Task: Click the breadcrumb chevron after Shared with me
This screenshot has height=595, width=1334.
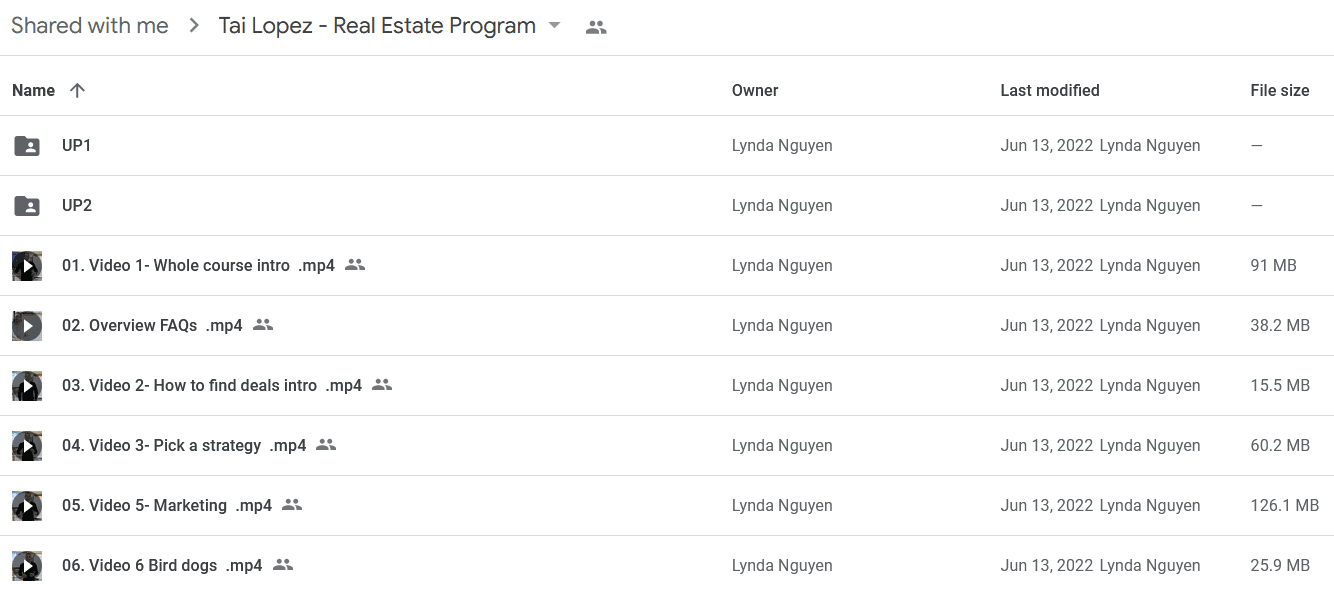Action: coord(194,26)
